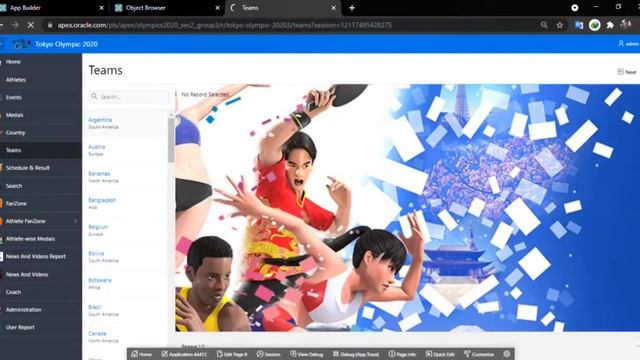
Task: Click the recording indicator in title bar
Action: click(575, 7)
